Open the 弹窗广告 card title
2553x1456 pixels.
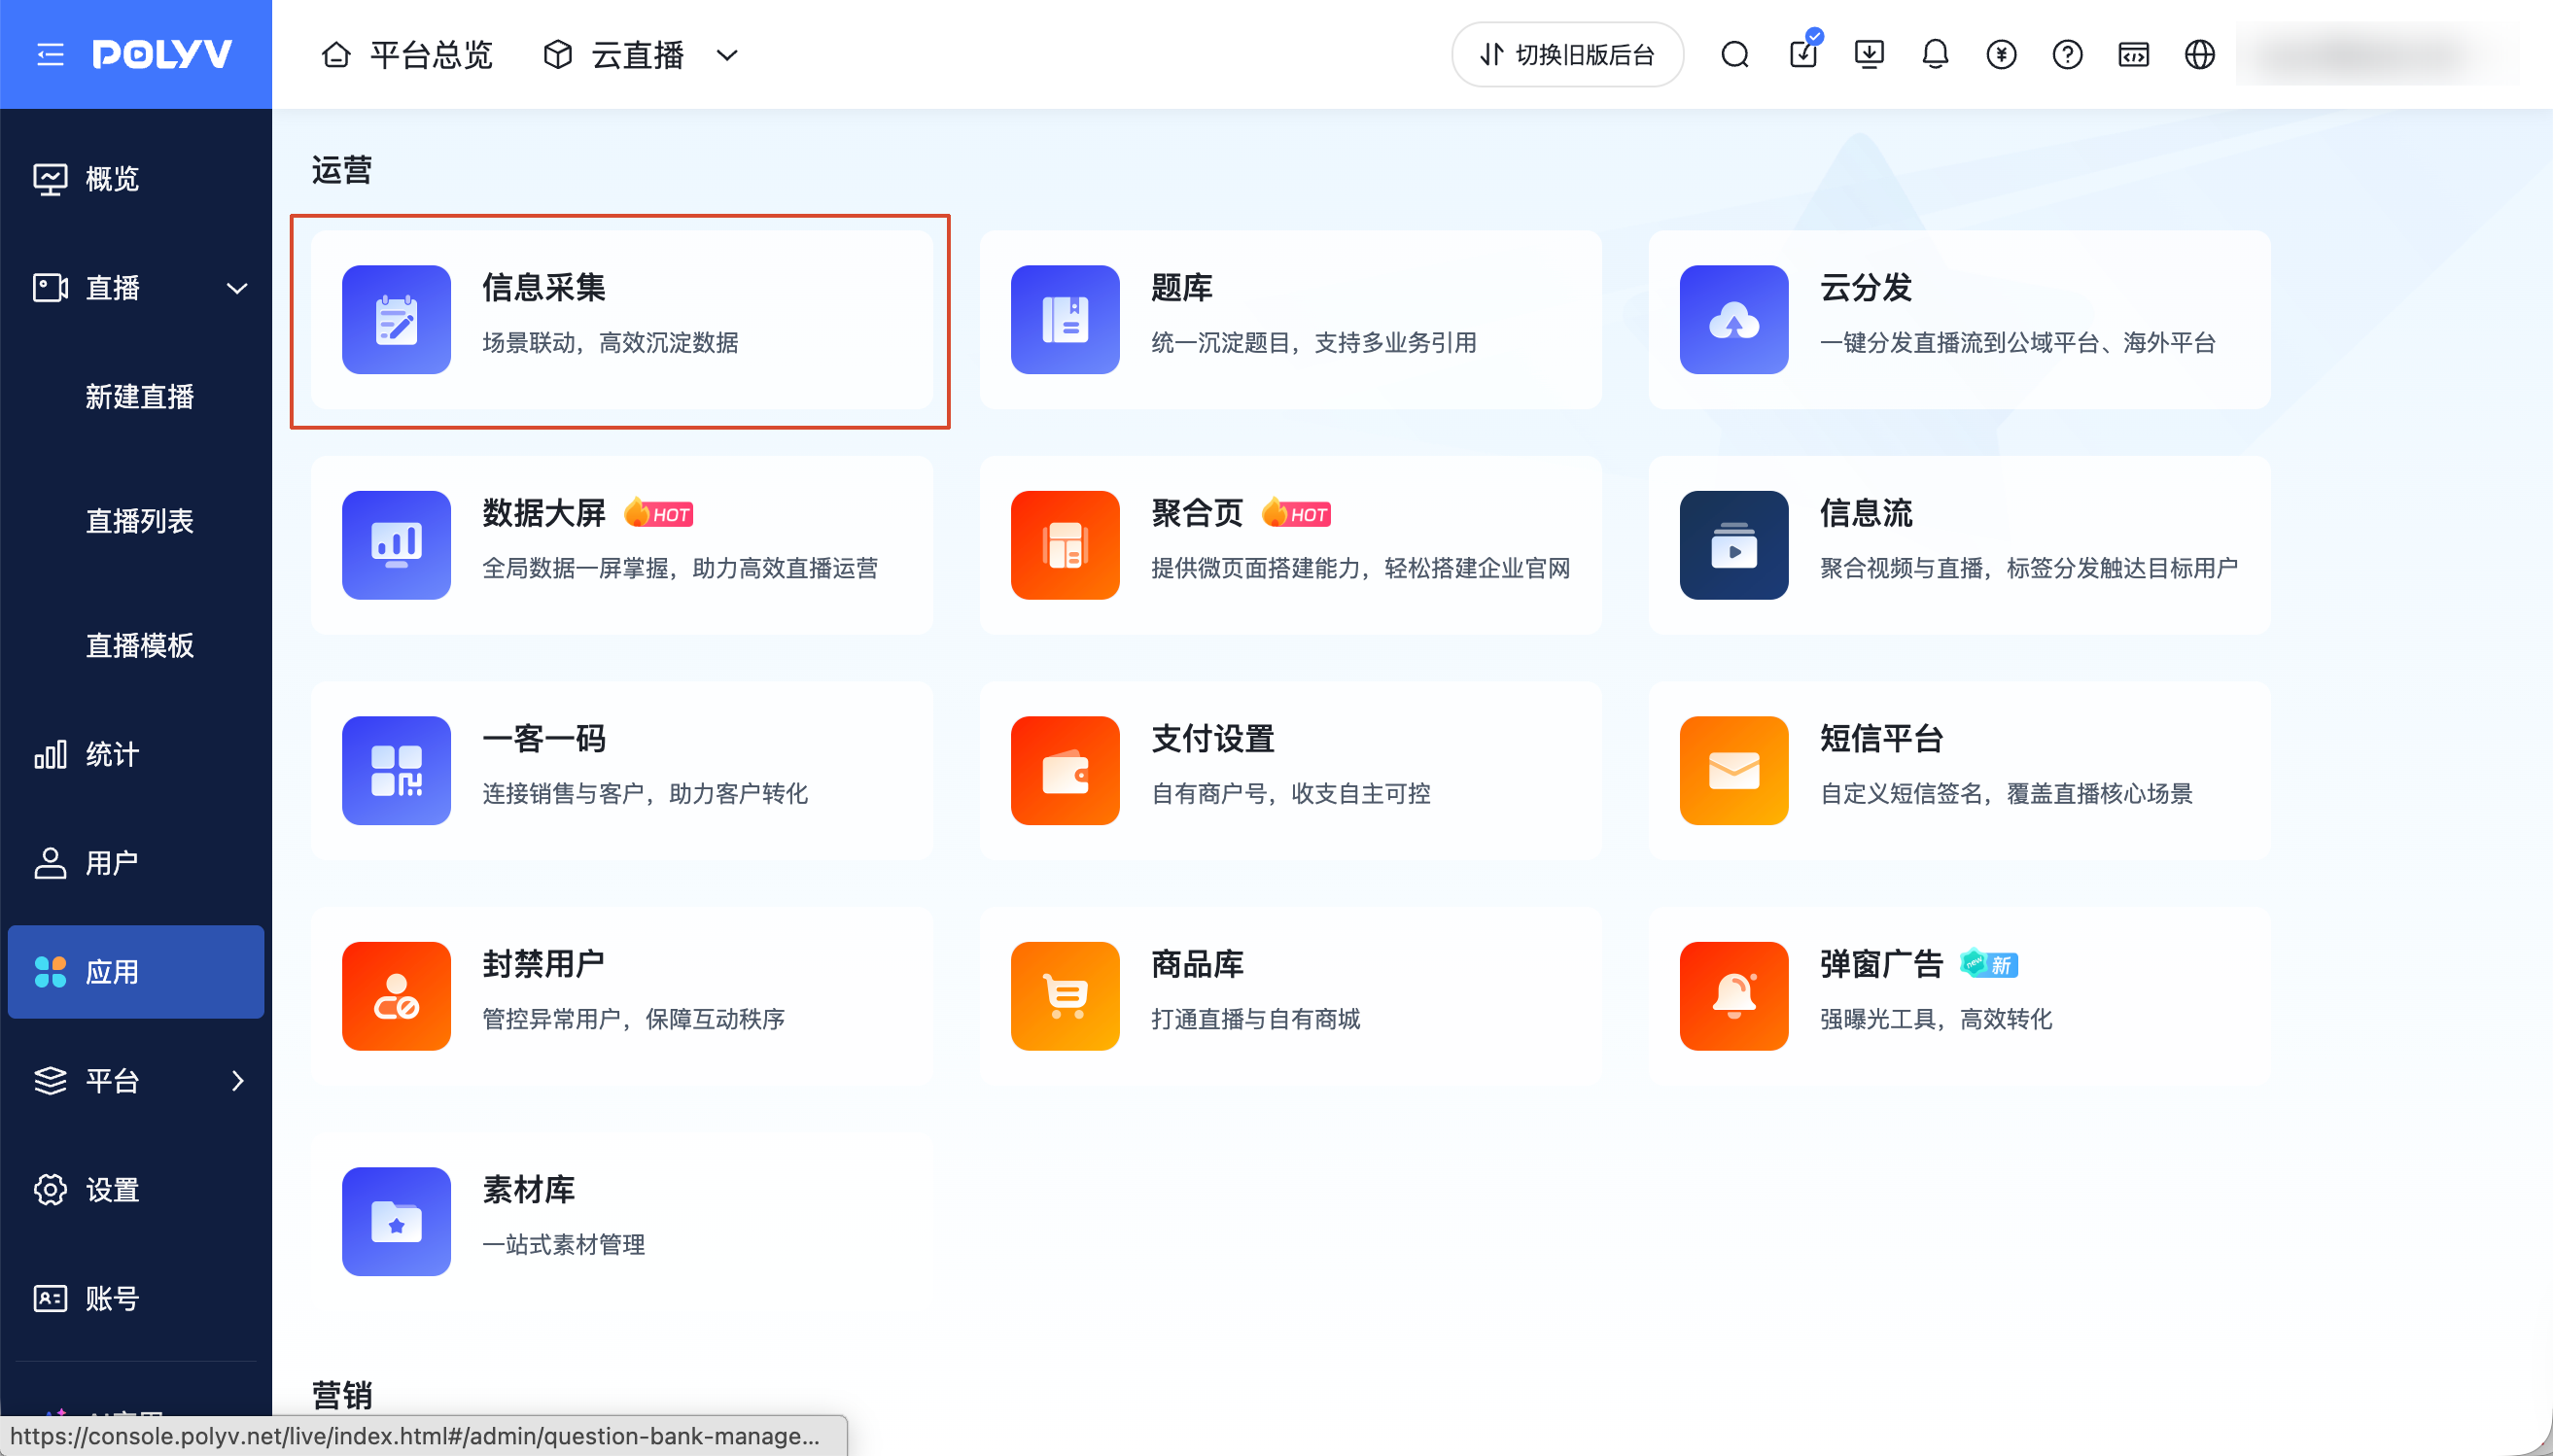pyautogui.click(x=1882, y=964)
